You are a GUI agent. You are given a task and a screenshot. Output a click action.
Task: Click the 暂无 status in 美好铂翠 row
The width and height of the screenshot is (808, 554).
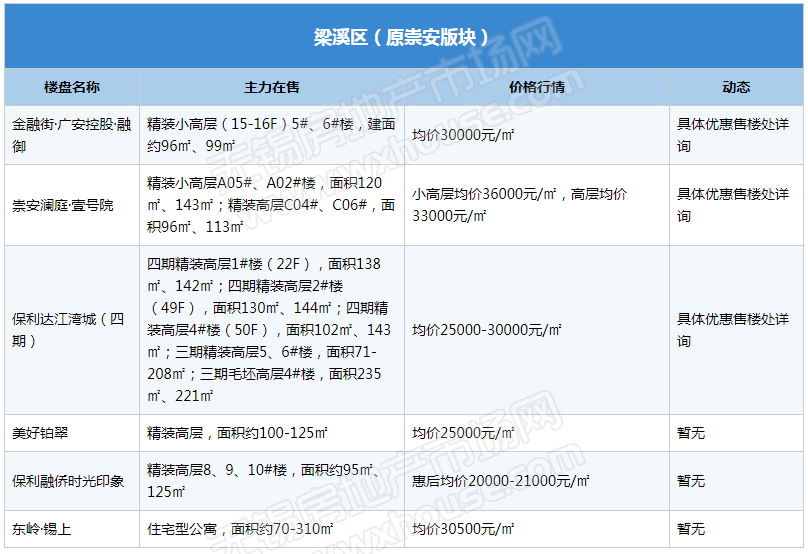pyautogui.click(x=691, y=433)
